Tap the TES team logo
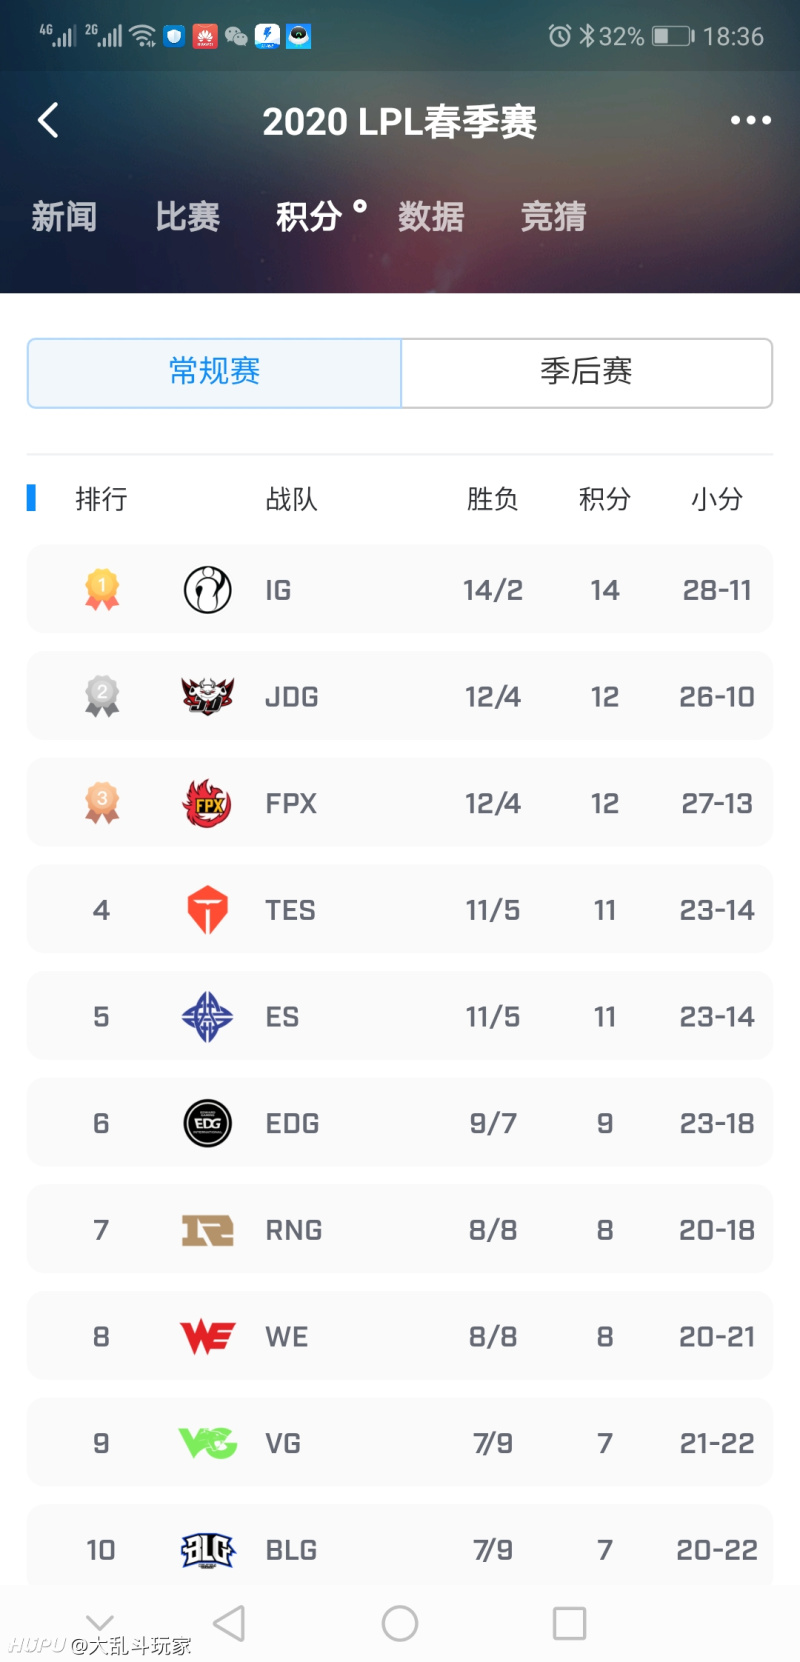Image resolution: width=800 pixels, height=1662 pixels. point(208,910)
